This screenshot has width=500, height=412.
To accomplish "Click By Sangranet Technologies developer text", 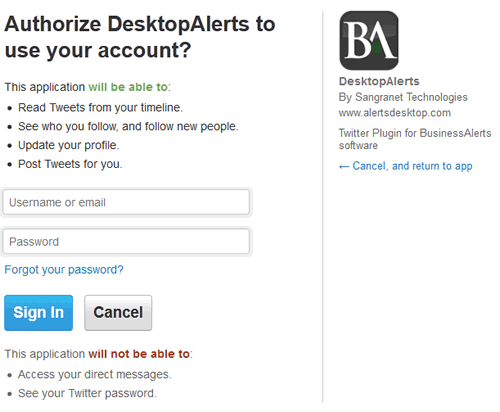I will coord(403,97).
